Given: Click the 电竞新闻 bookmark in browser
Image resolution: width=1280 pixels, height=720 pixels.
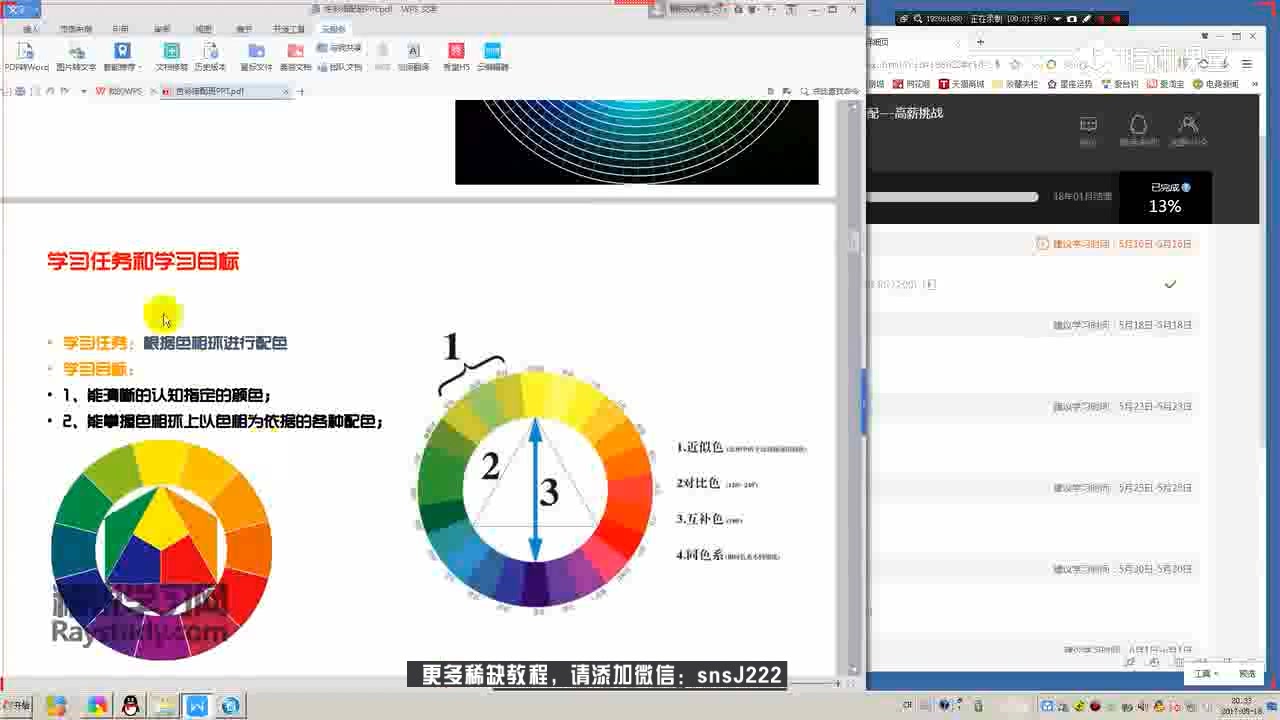Looking at the screenshot, I should 1216,84.
